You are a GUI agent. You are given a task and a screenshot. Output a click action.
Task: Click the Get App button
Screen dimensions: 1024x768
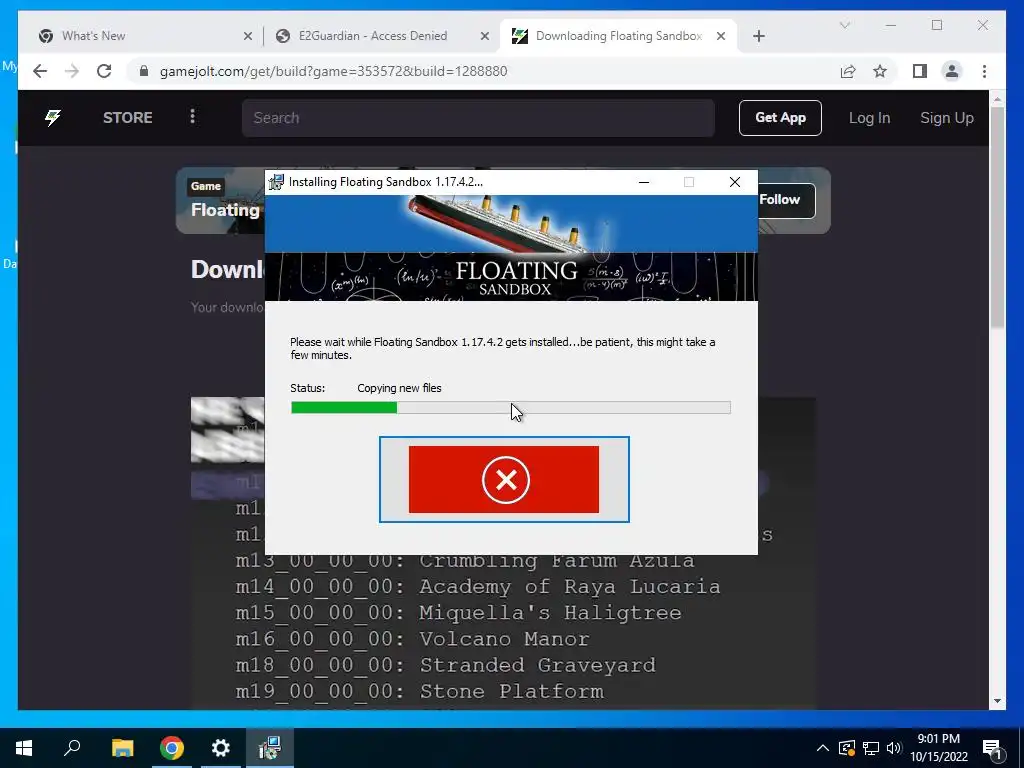pos(780,118)
